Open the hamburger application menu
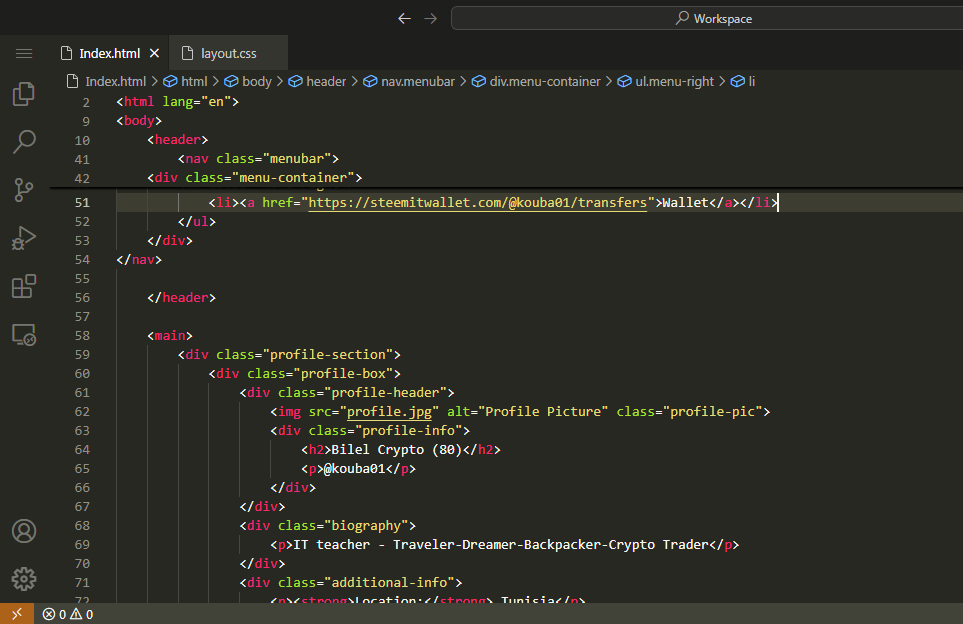The height and width of the screenshot is (624, 963). coord(24,53)
